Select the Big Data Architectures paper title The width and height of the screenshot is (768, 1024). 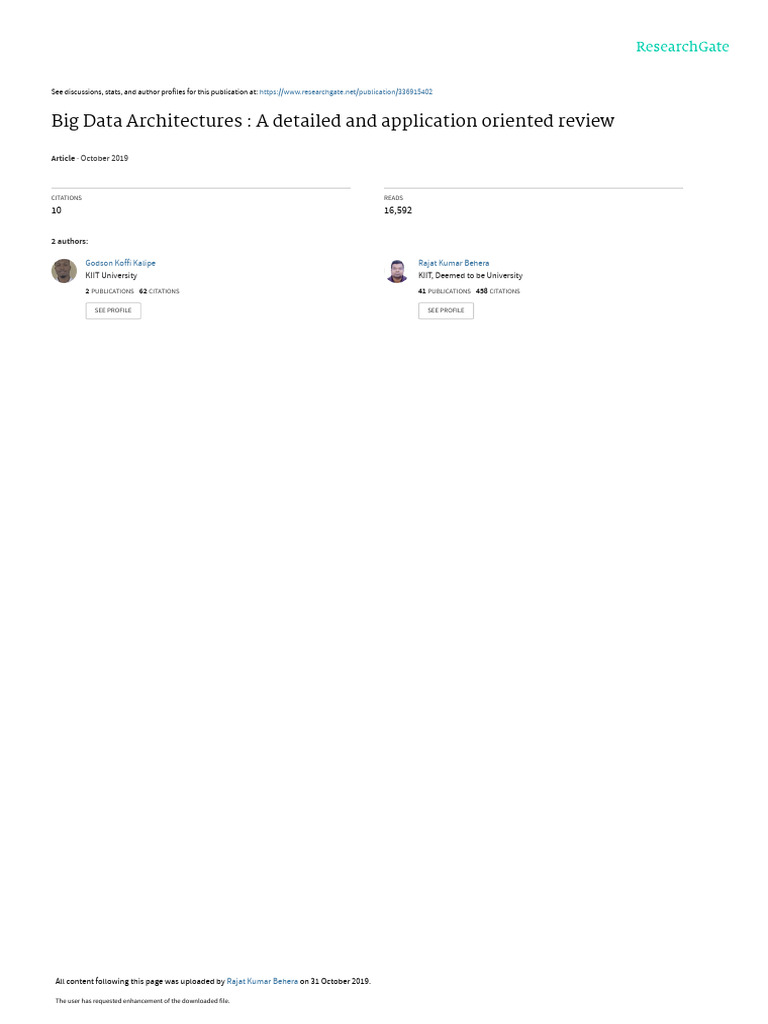[332, 121]
